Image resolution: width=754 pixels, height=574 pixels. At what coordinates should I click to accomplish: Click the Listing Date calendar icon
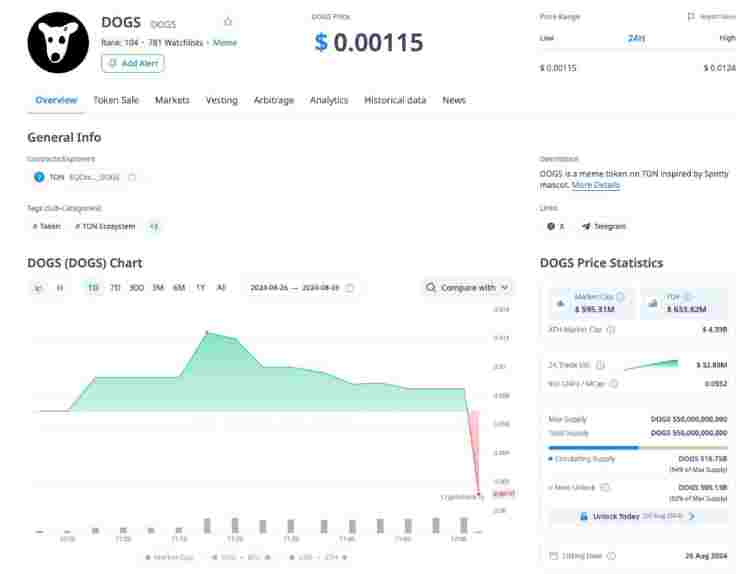coord(553,556)
